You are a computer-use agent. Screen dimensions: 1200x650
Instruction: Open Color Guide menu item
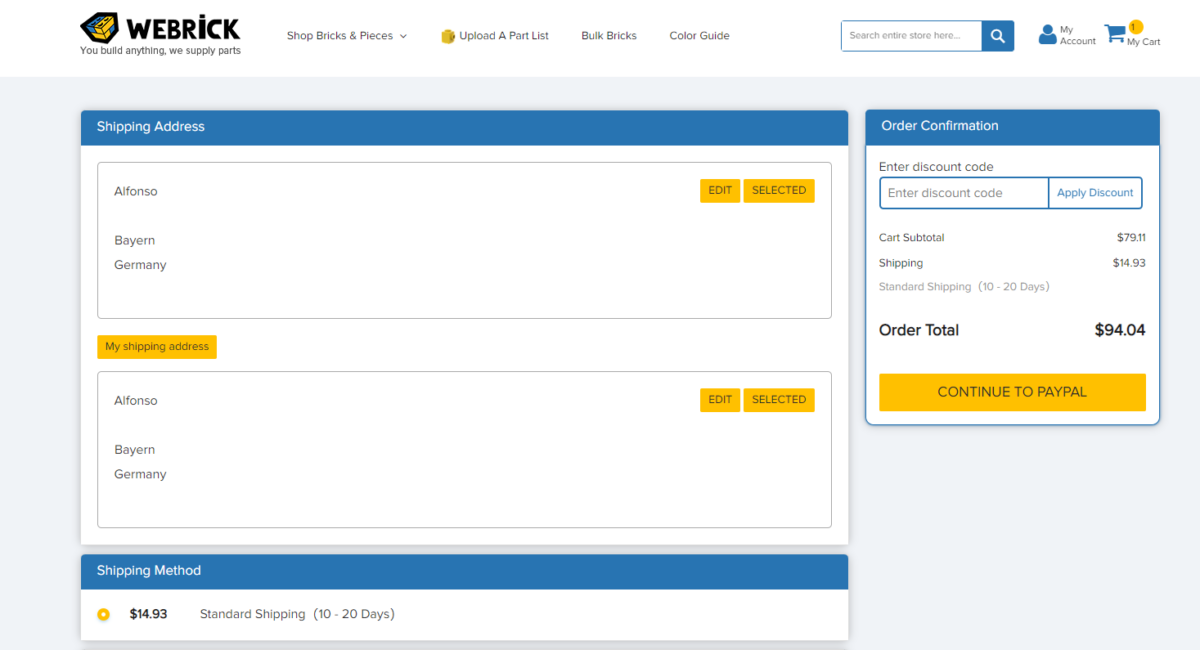pos(699,36)
